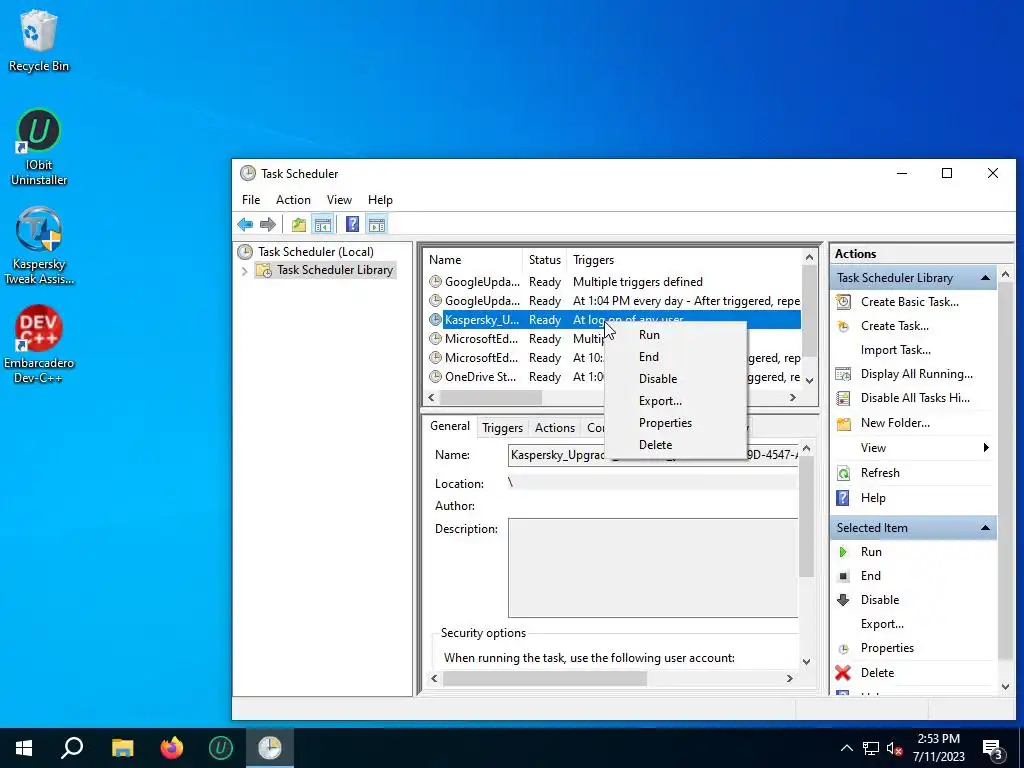This screenshot has height=768, width=1024.
Task: Collapse the Task Scheduler Library actions section
Action: click(985, 278)
